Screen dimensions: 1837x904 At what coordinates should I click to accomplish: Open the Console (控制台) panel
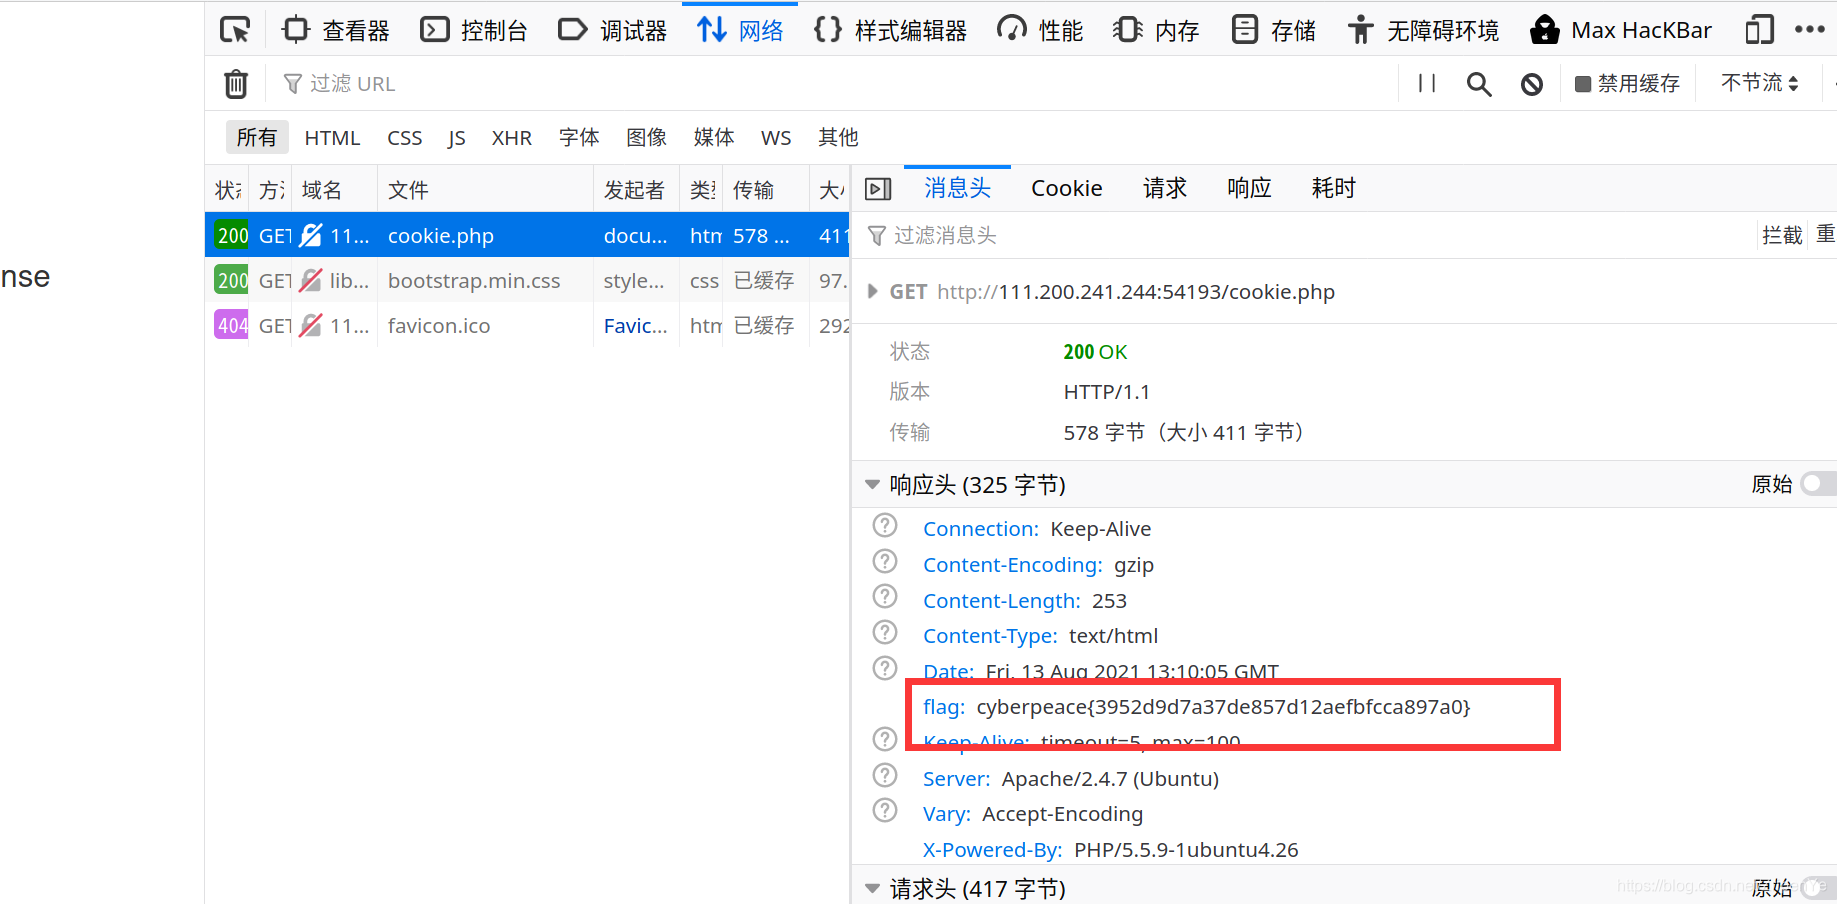474,30
